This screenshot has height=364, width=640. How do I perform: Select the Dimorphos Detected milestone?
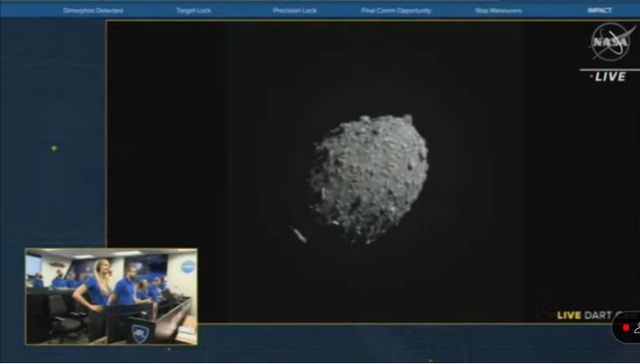93,11
